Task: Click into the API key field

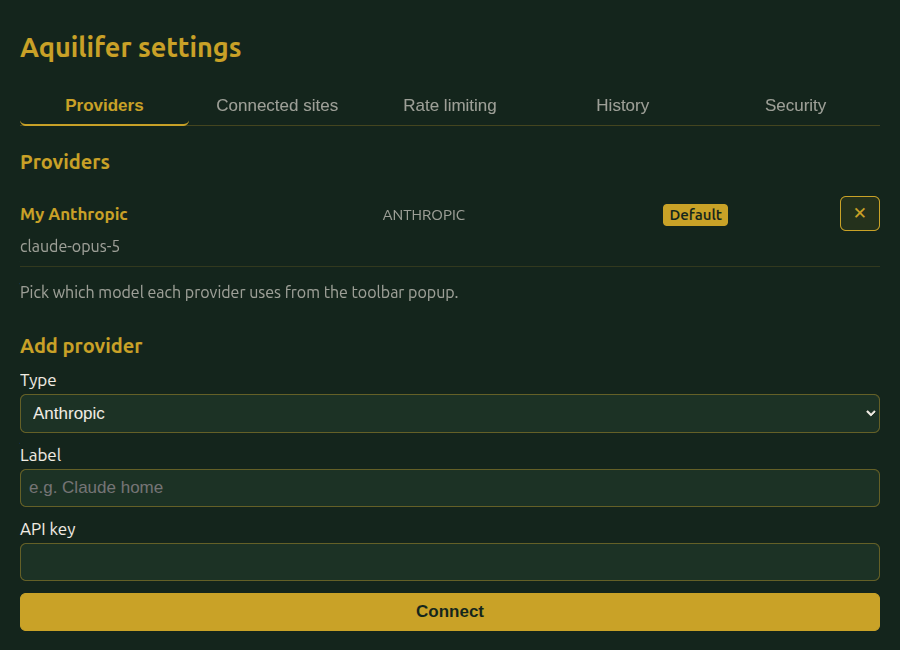Action: pyautogui.click(x=449, y=562)
